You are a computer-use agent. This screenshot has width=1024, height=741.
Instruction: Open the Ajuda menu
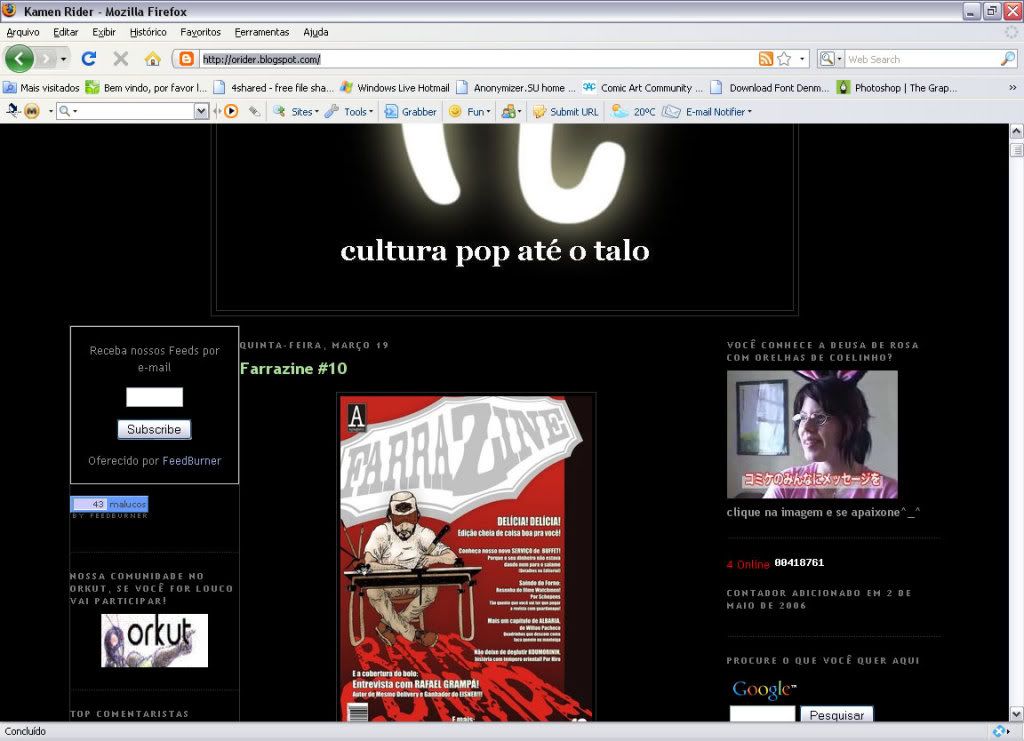click(x=315, y=32)
